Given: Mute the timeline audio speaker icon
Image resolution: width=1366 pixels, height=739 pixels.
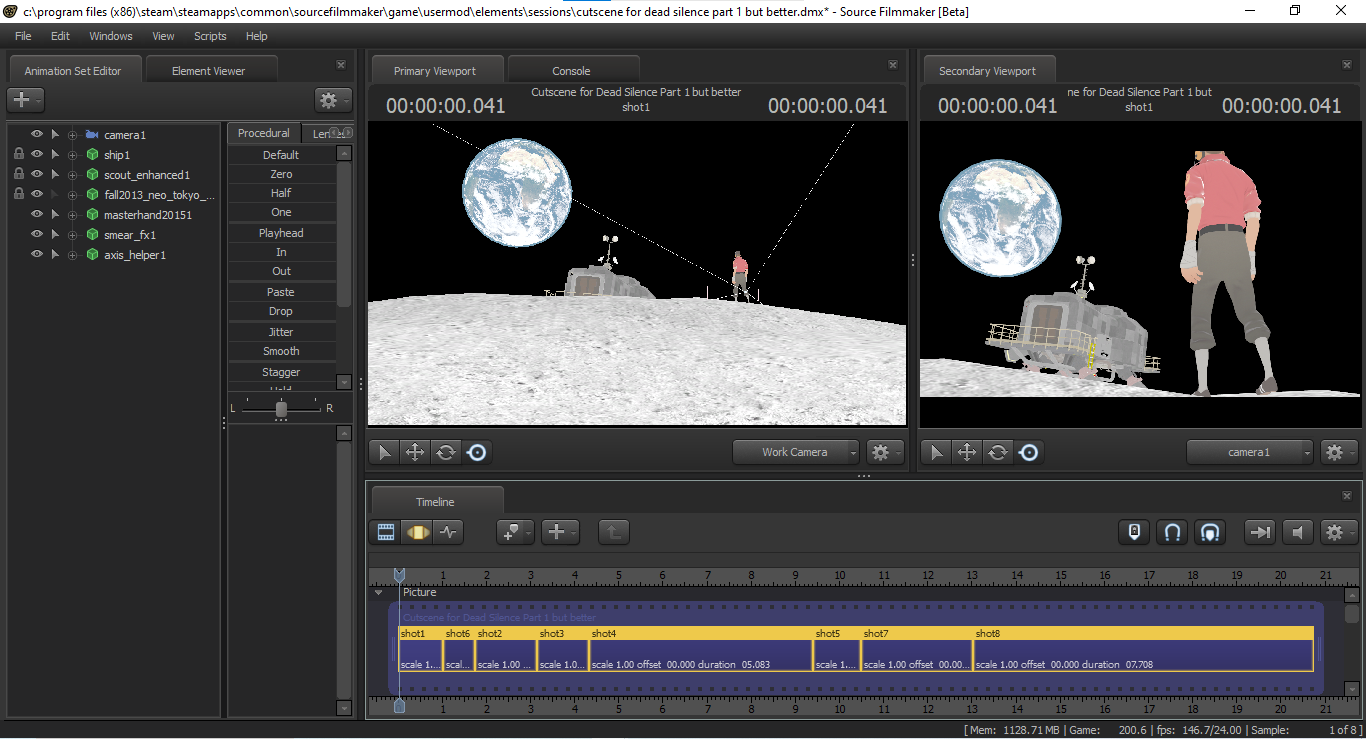Looking at the screenshot, I should click(x=1298, y=533).
